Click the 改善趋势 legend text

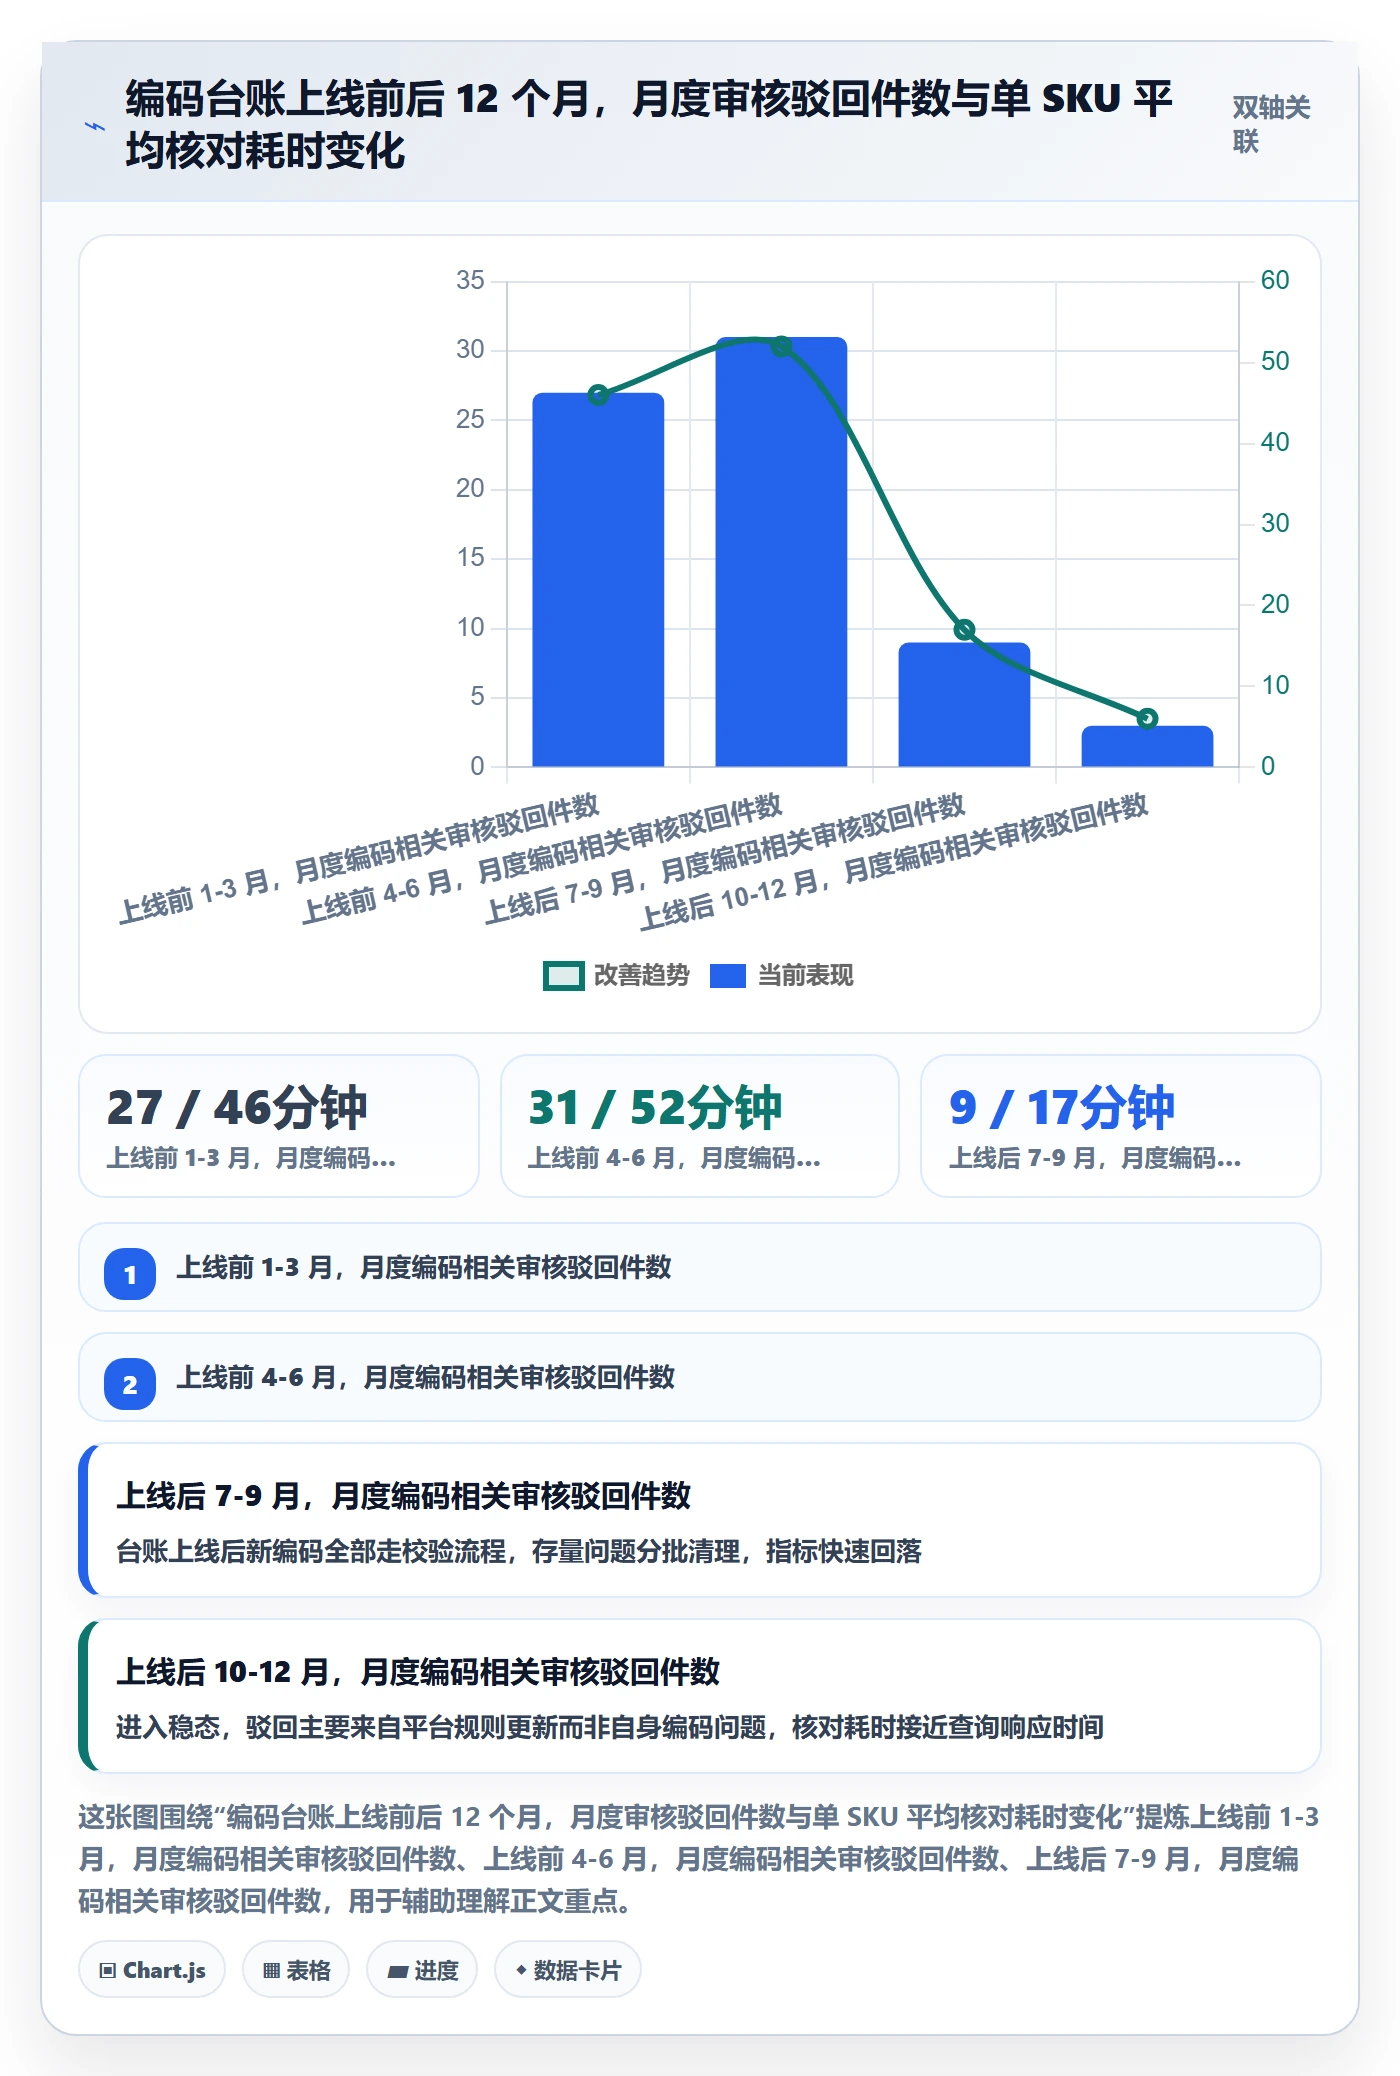point(642,976)
